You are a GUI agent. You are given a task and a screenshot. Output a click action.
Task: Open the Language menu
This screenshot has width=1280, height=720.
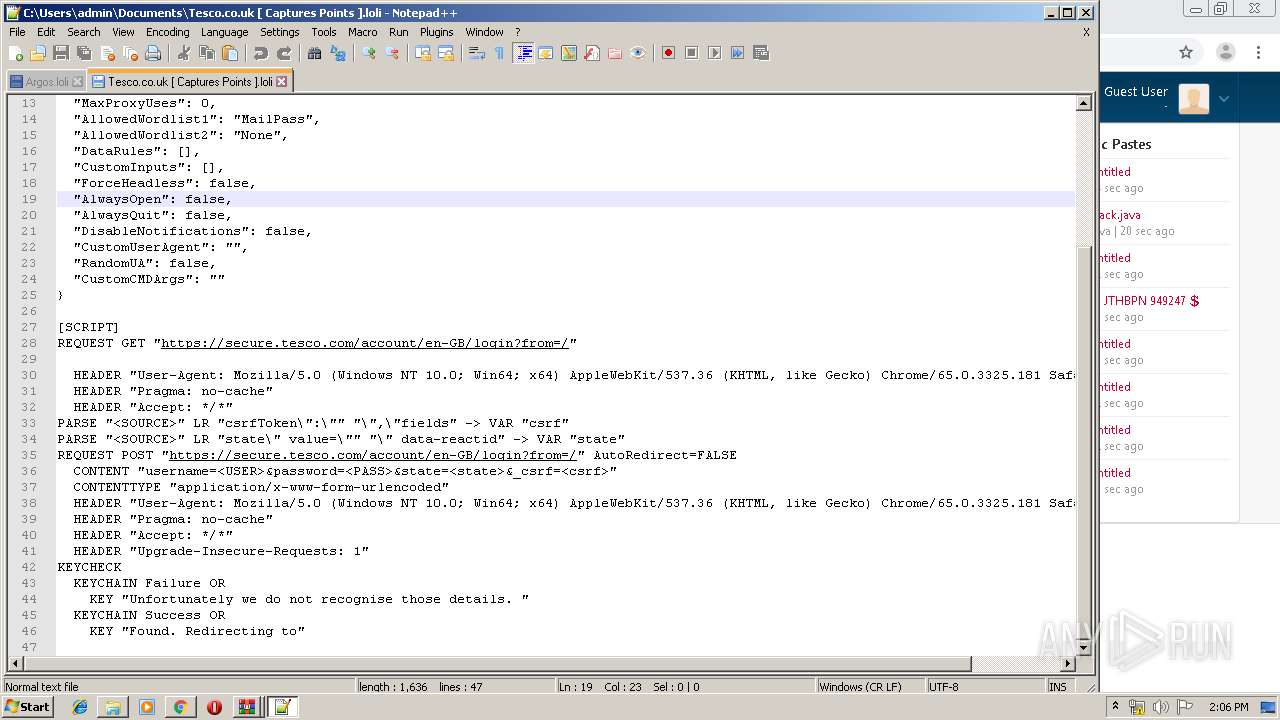pyautogui.click(x=224, y=32)
